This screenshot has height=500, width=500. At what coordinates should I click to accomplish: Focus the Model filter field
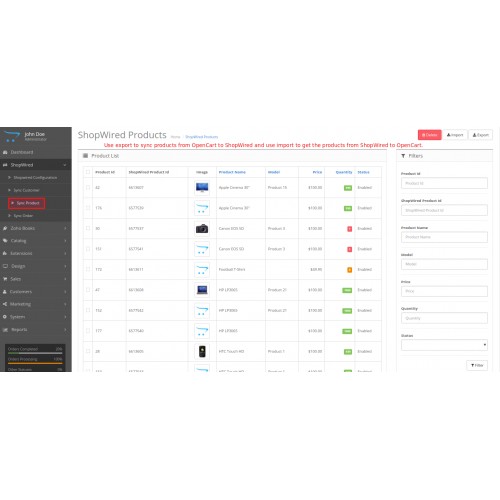coord(444,264)
